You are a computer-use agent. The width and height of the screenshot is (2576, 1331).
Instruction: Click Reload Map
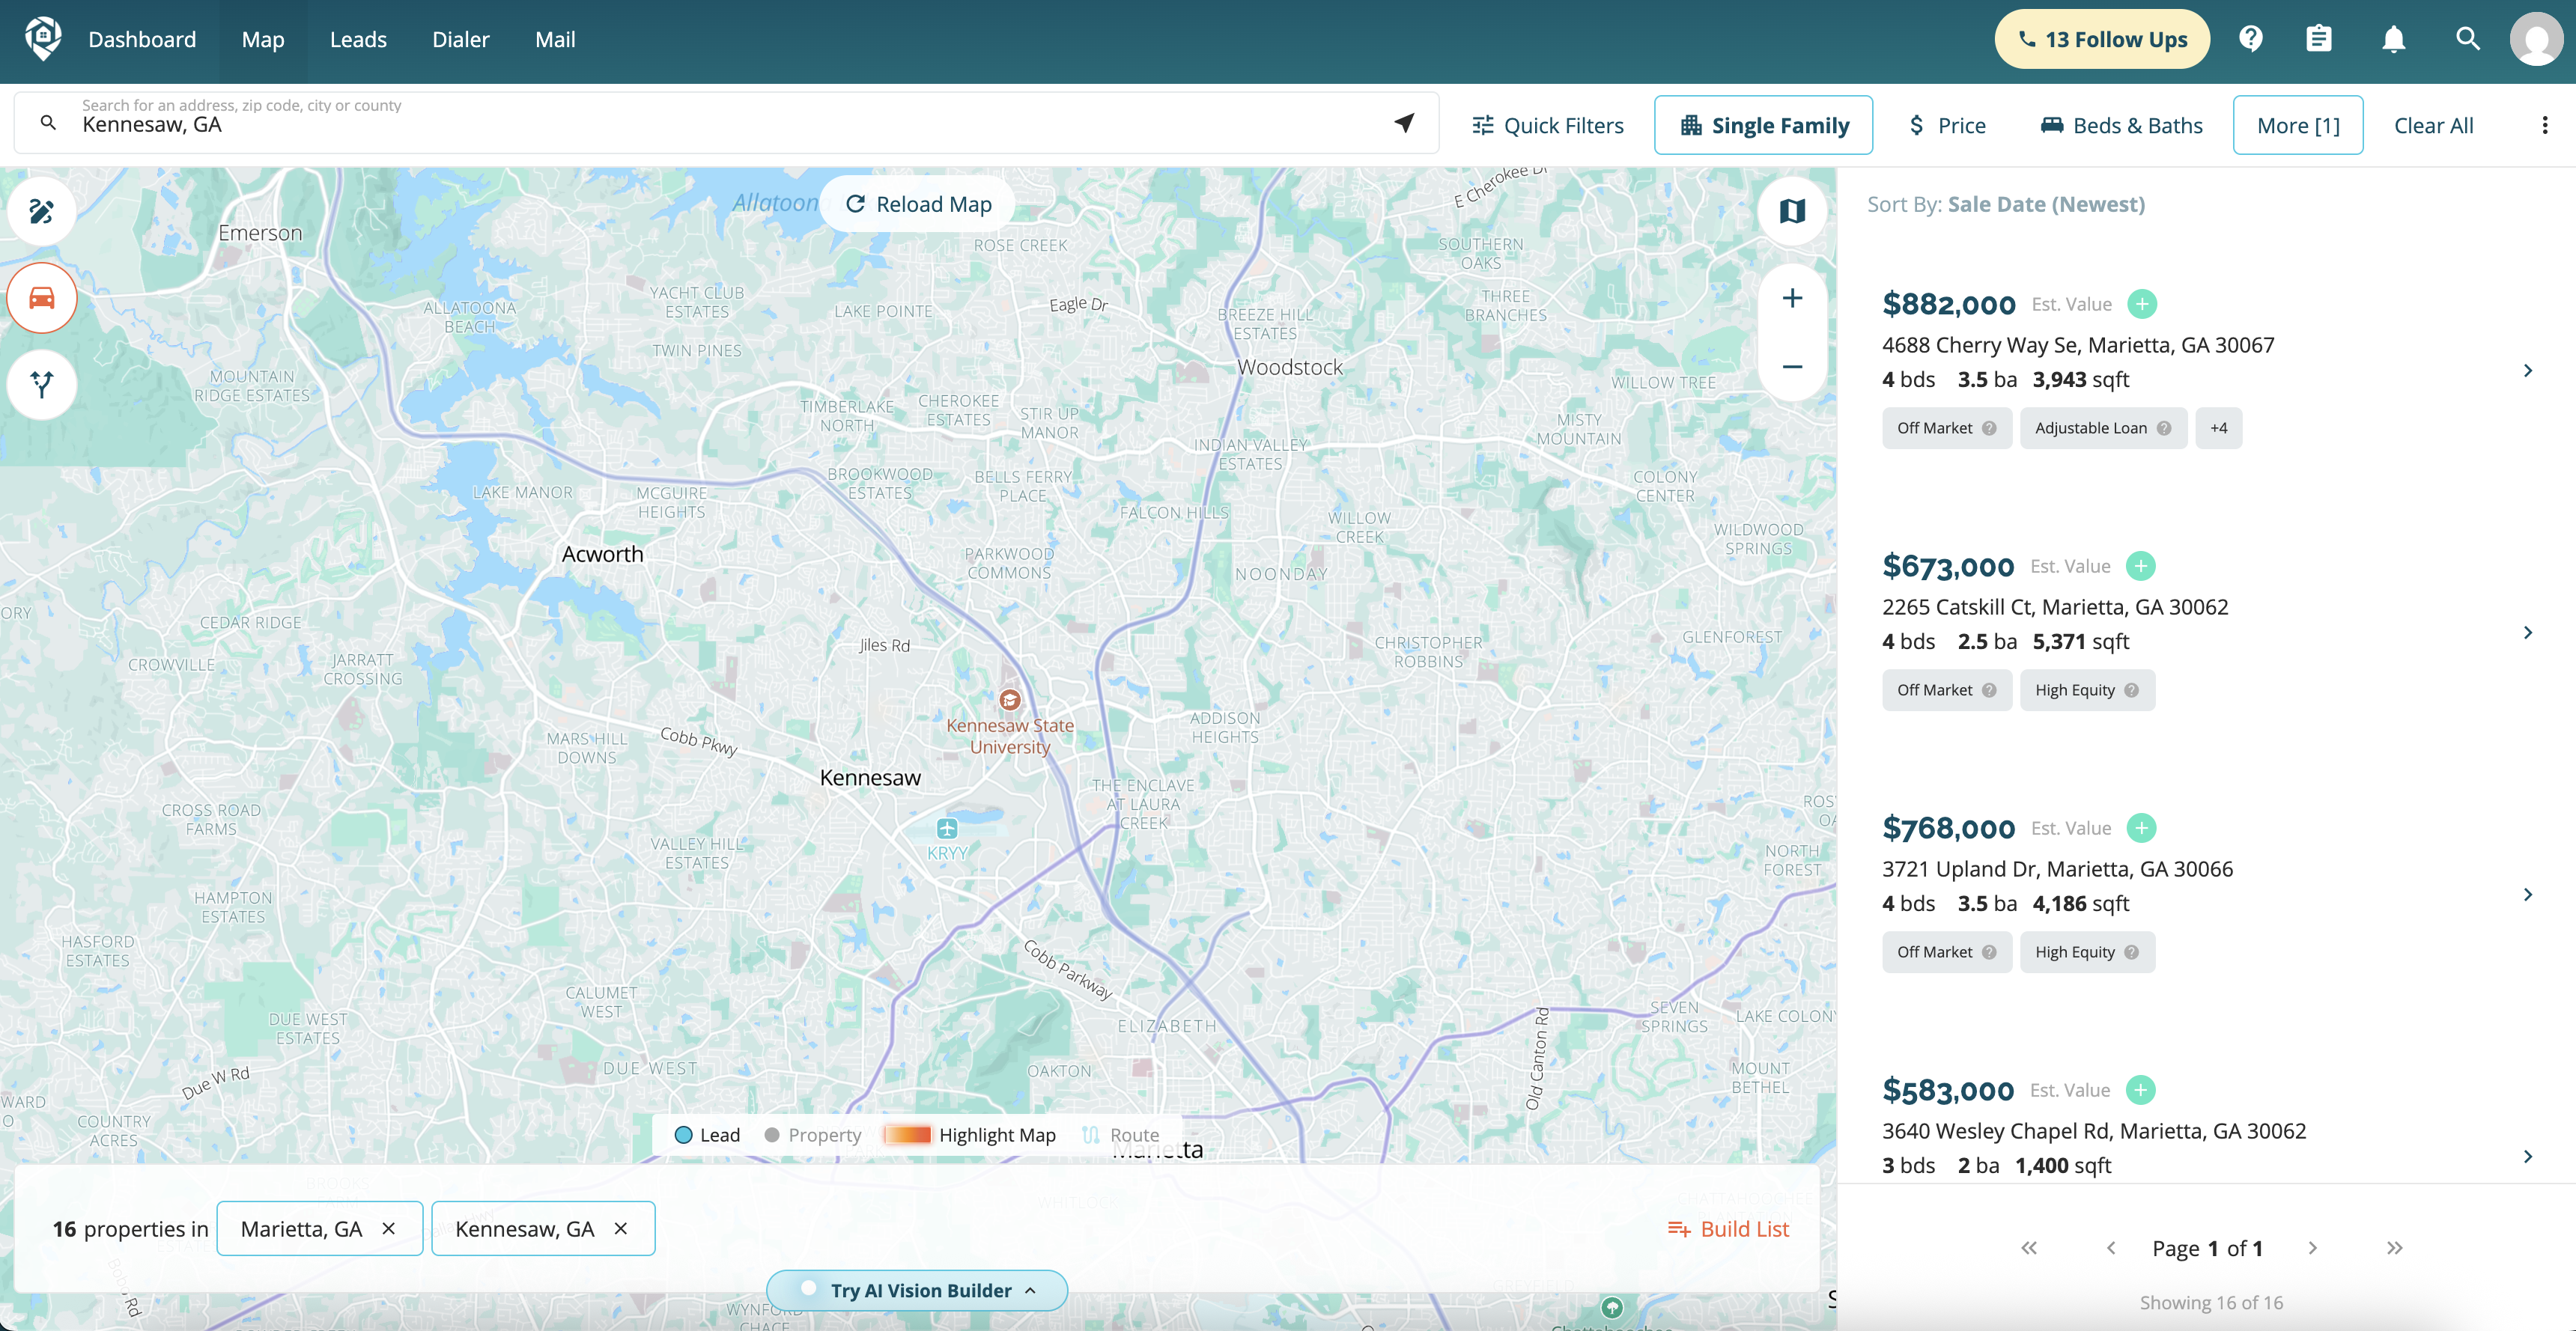[918, 204]
